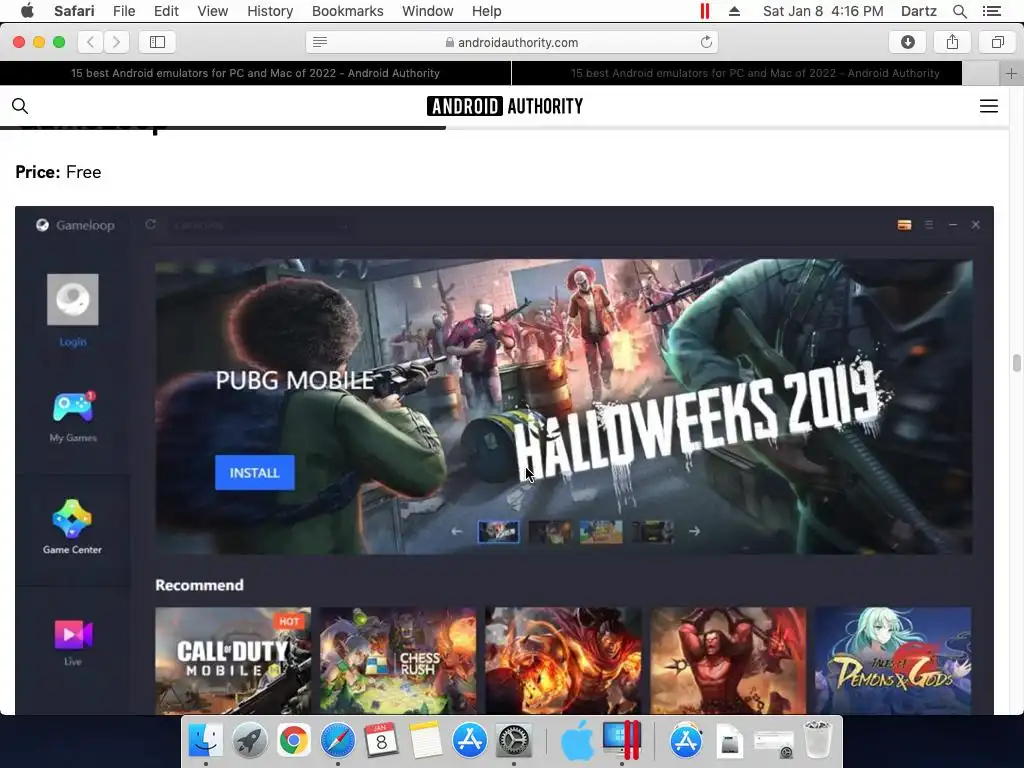Click the INSTALL button for PUBG Mobile
Screen dimensions: 1024x768
255,472
